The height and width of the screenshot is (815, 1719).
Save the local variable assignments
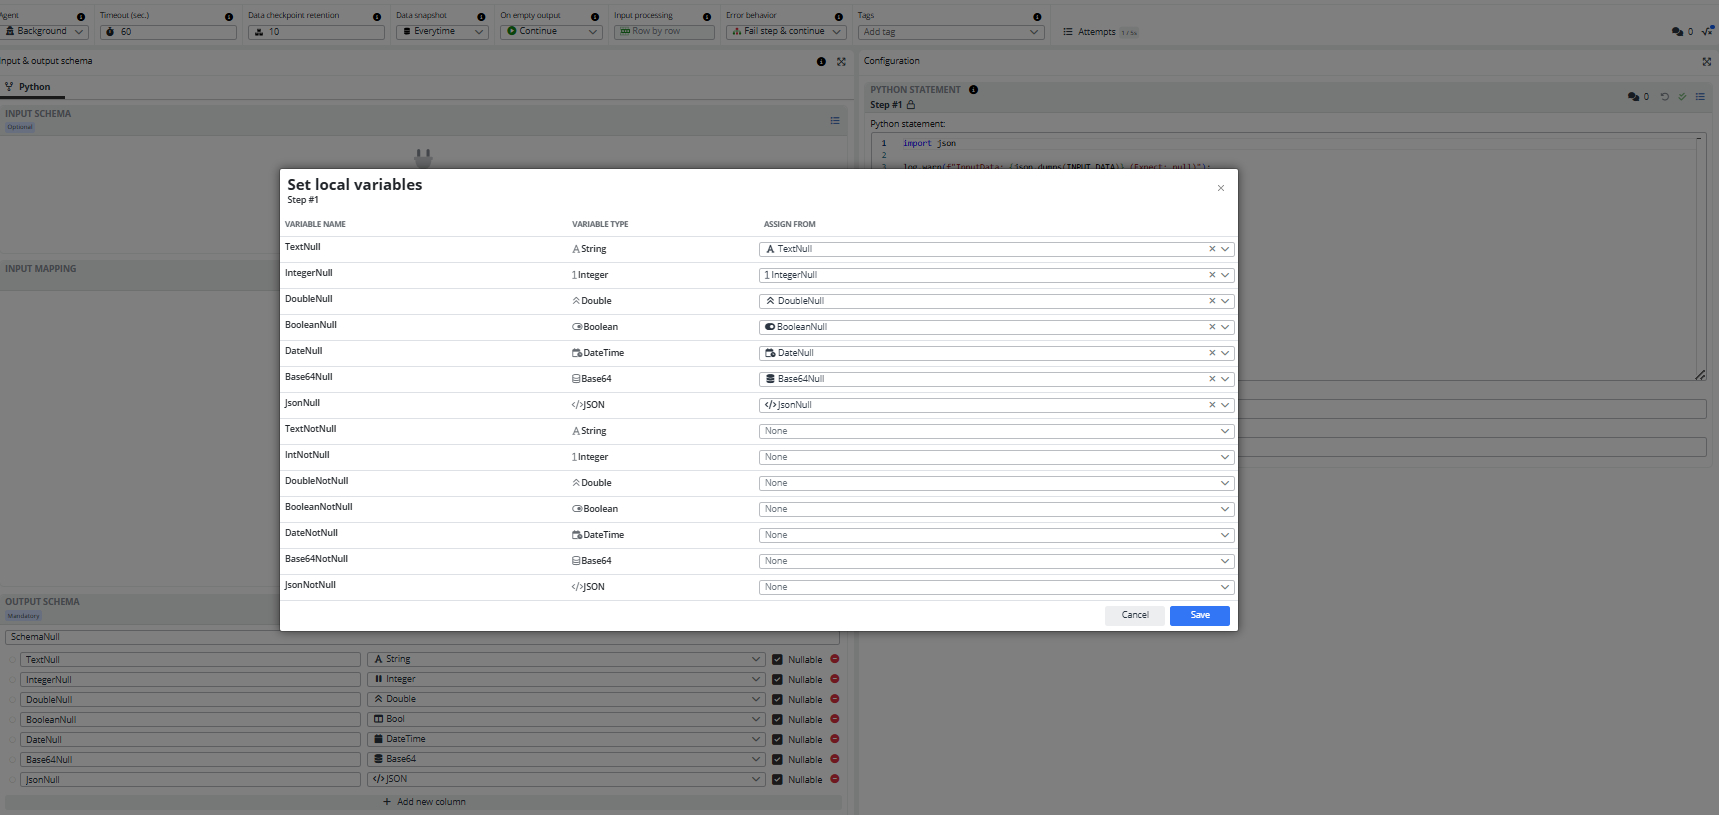click(1199, 615)
